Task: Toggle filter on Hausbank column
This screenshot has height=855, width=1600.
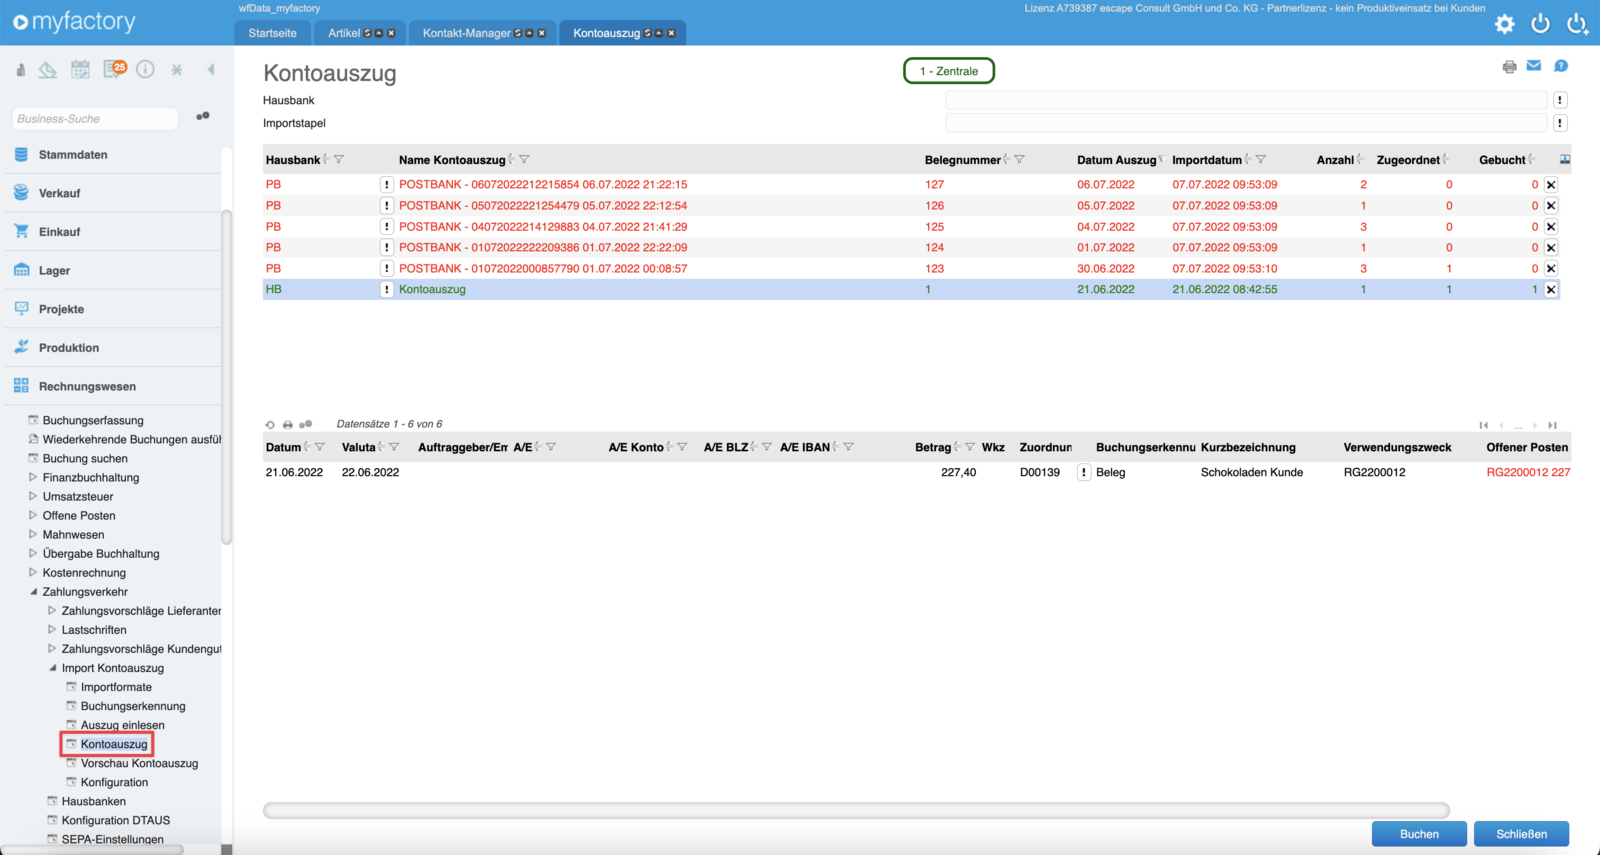Action: (339, 160)
